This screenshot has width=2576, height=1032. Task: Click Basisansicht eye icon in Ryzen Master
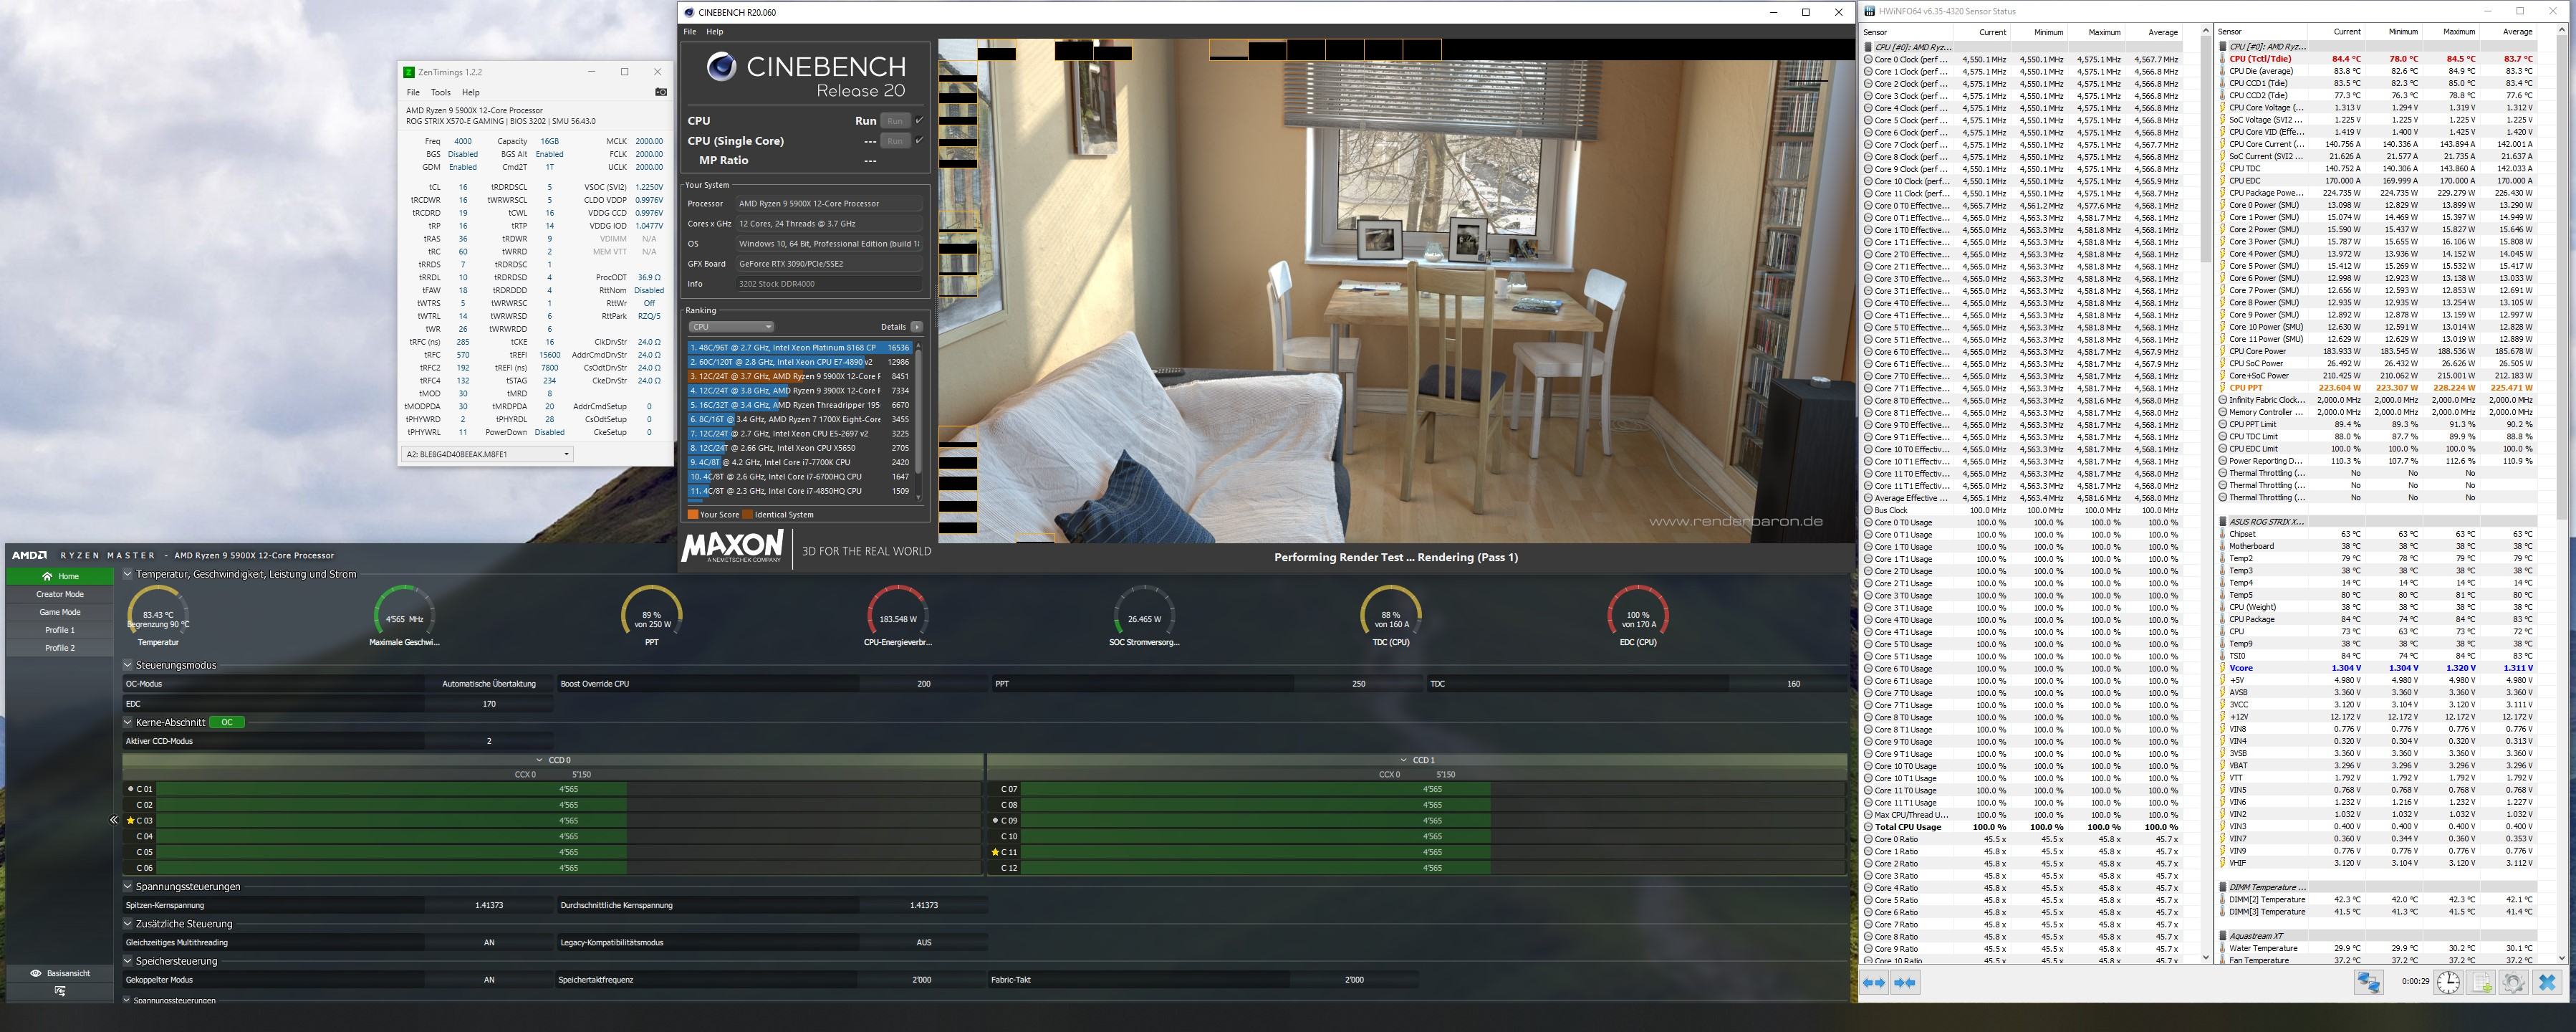point(36,973)
